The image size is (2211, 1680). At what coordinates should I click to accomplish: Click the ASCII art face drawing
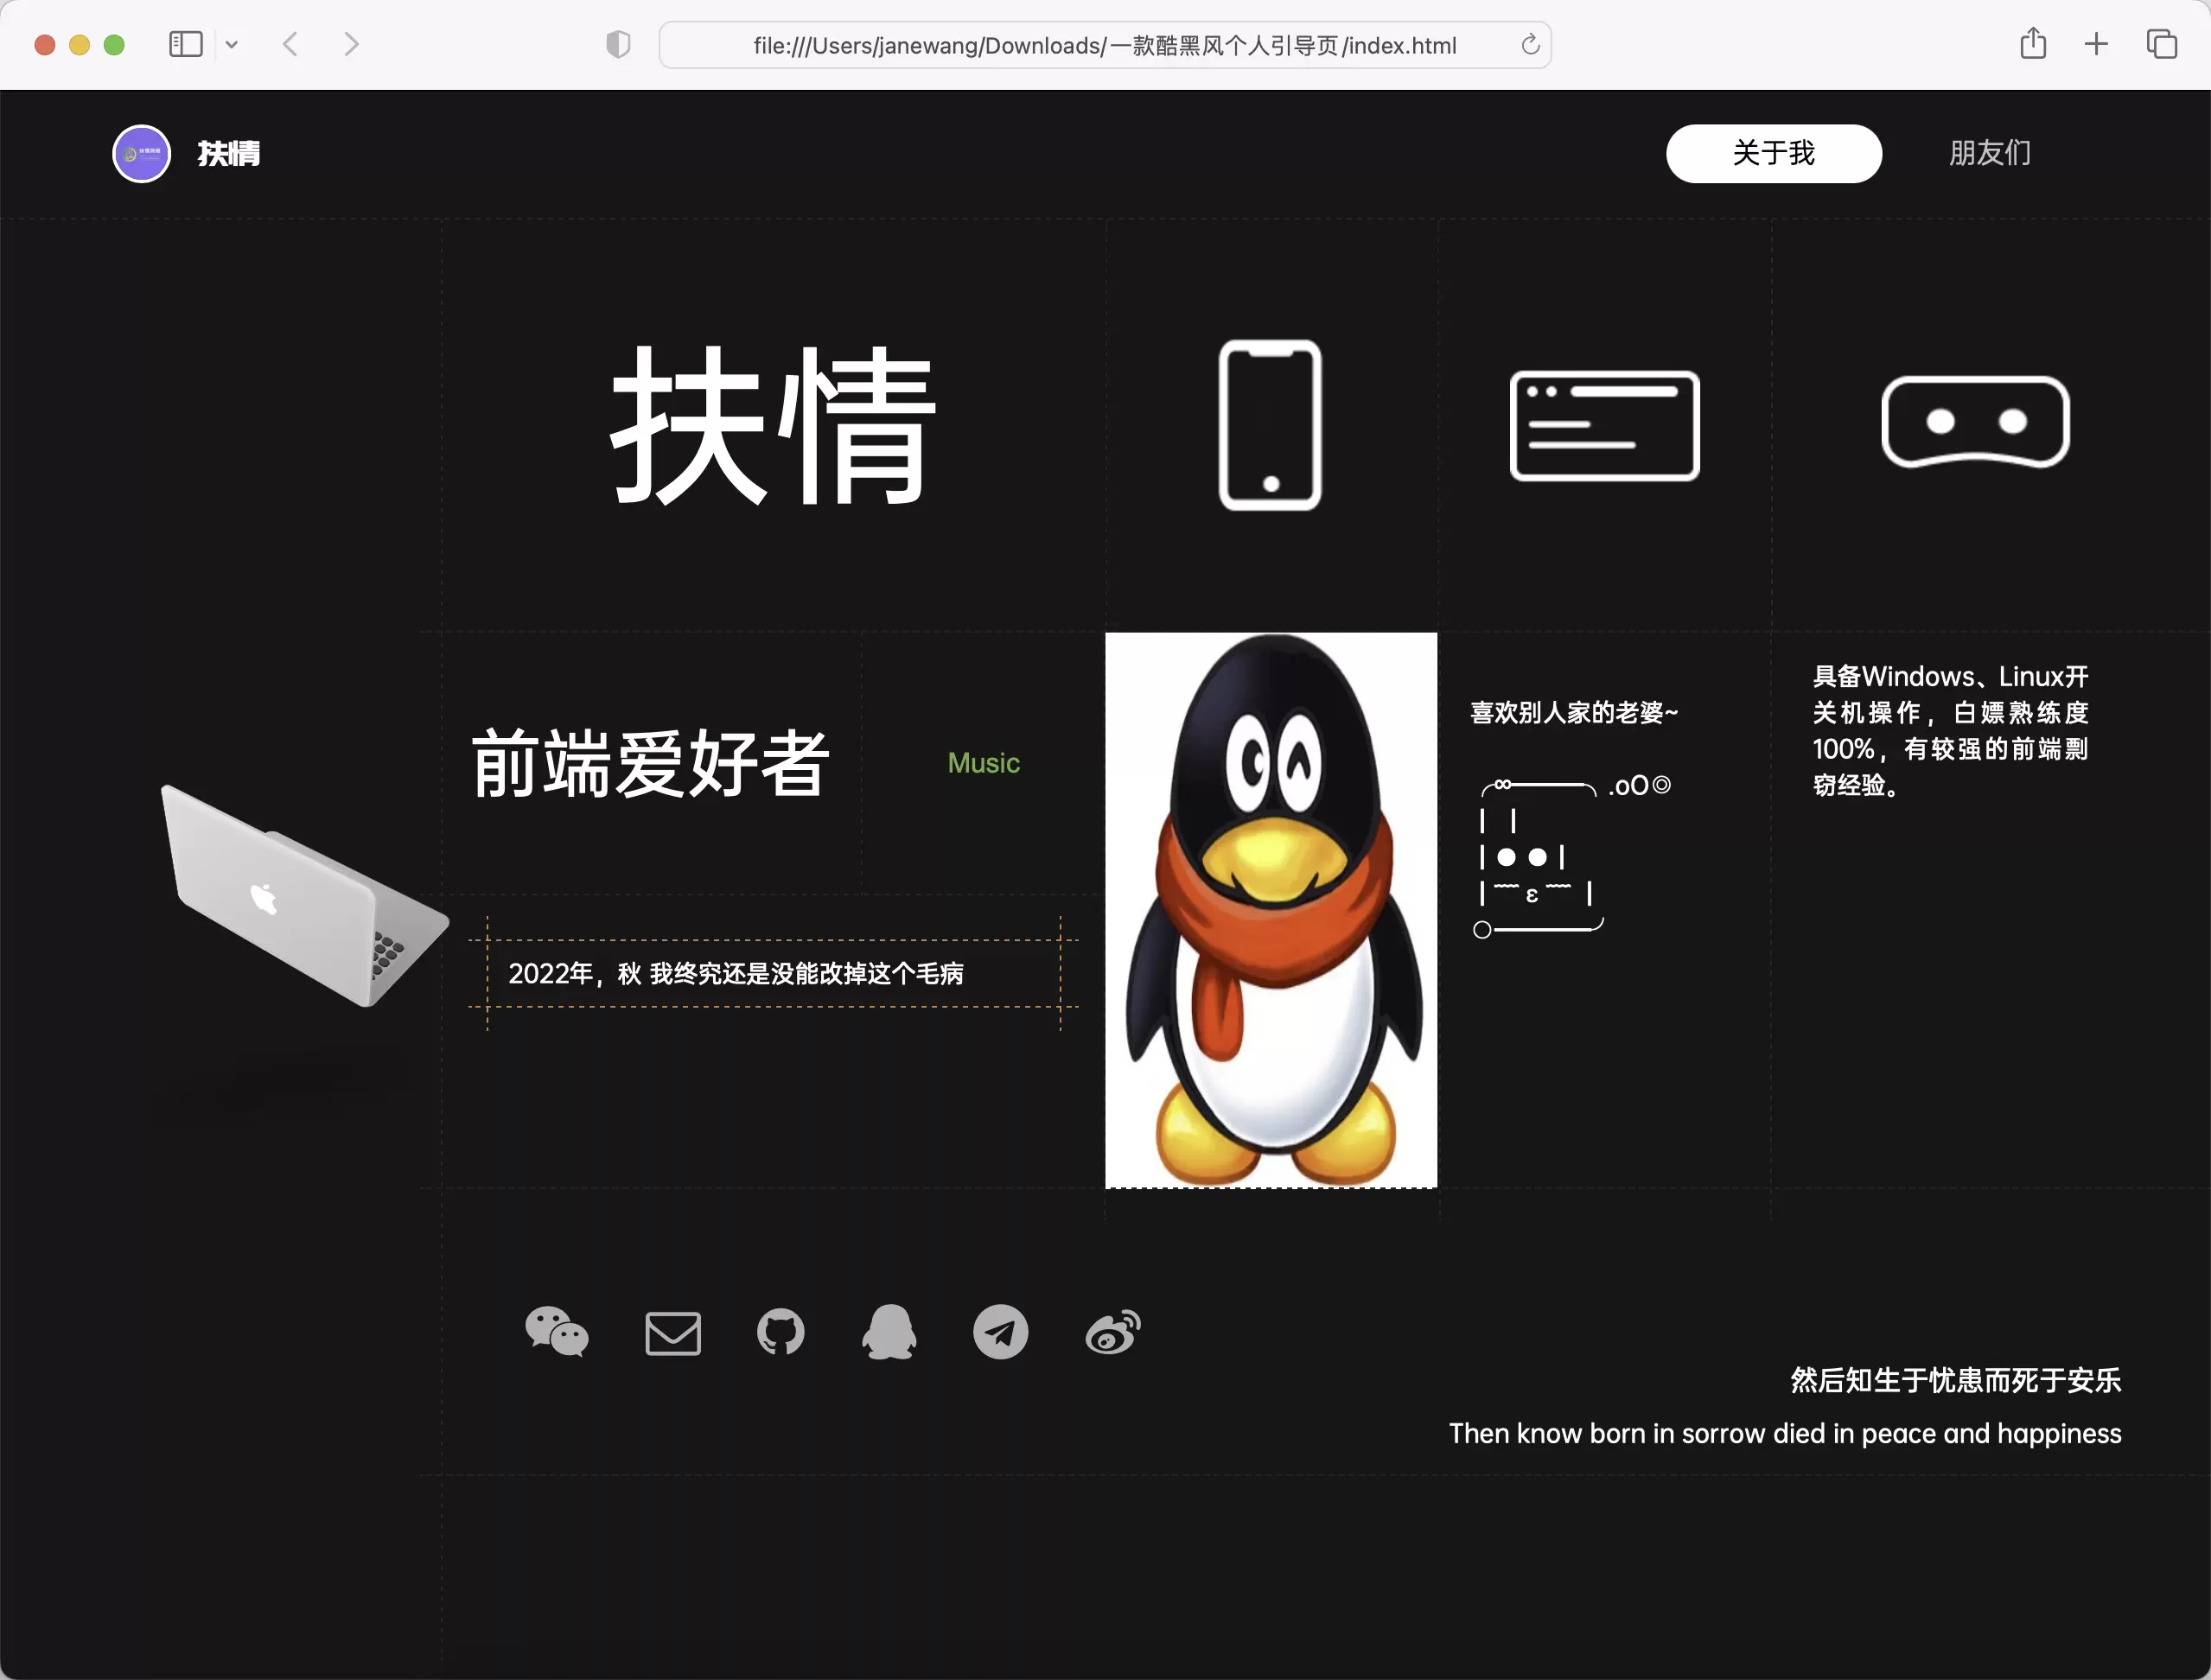click(x=1572, y=857)
